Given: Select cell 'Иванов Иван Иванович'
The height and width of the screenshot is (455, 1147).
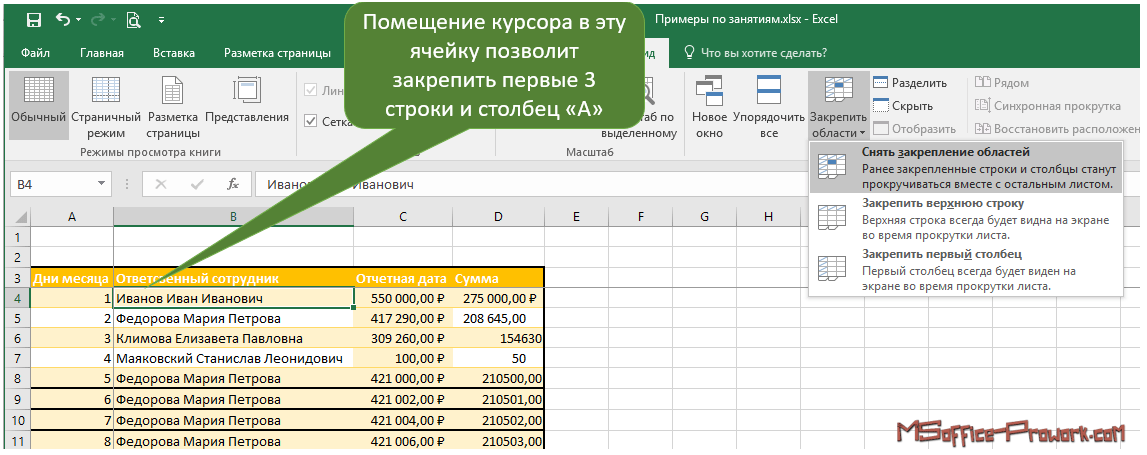Looking at the screenshot, I should tap(233, 298).
